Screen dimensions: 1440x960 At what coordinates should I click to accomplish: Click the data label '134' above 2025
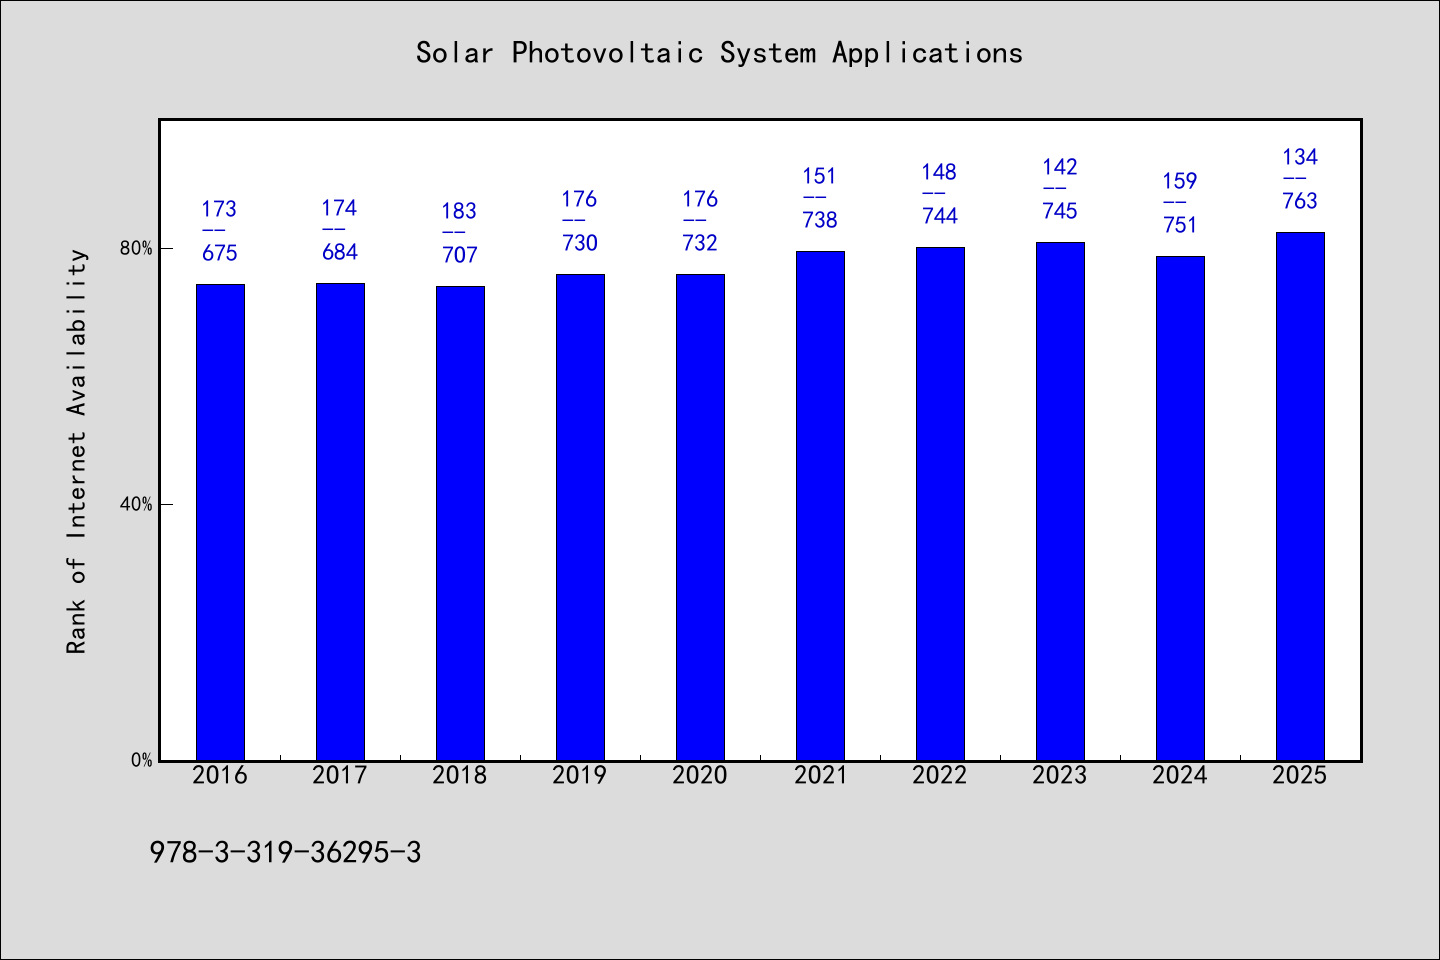click(x=1300, y=157)
